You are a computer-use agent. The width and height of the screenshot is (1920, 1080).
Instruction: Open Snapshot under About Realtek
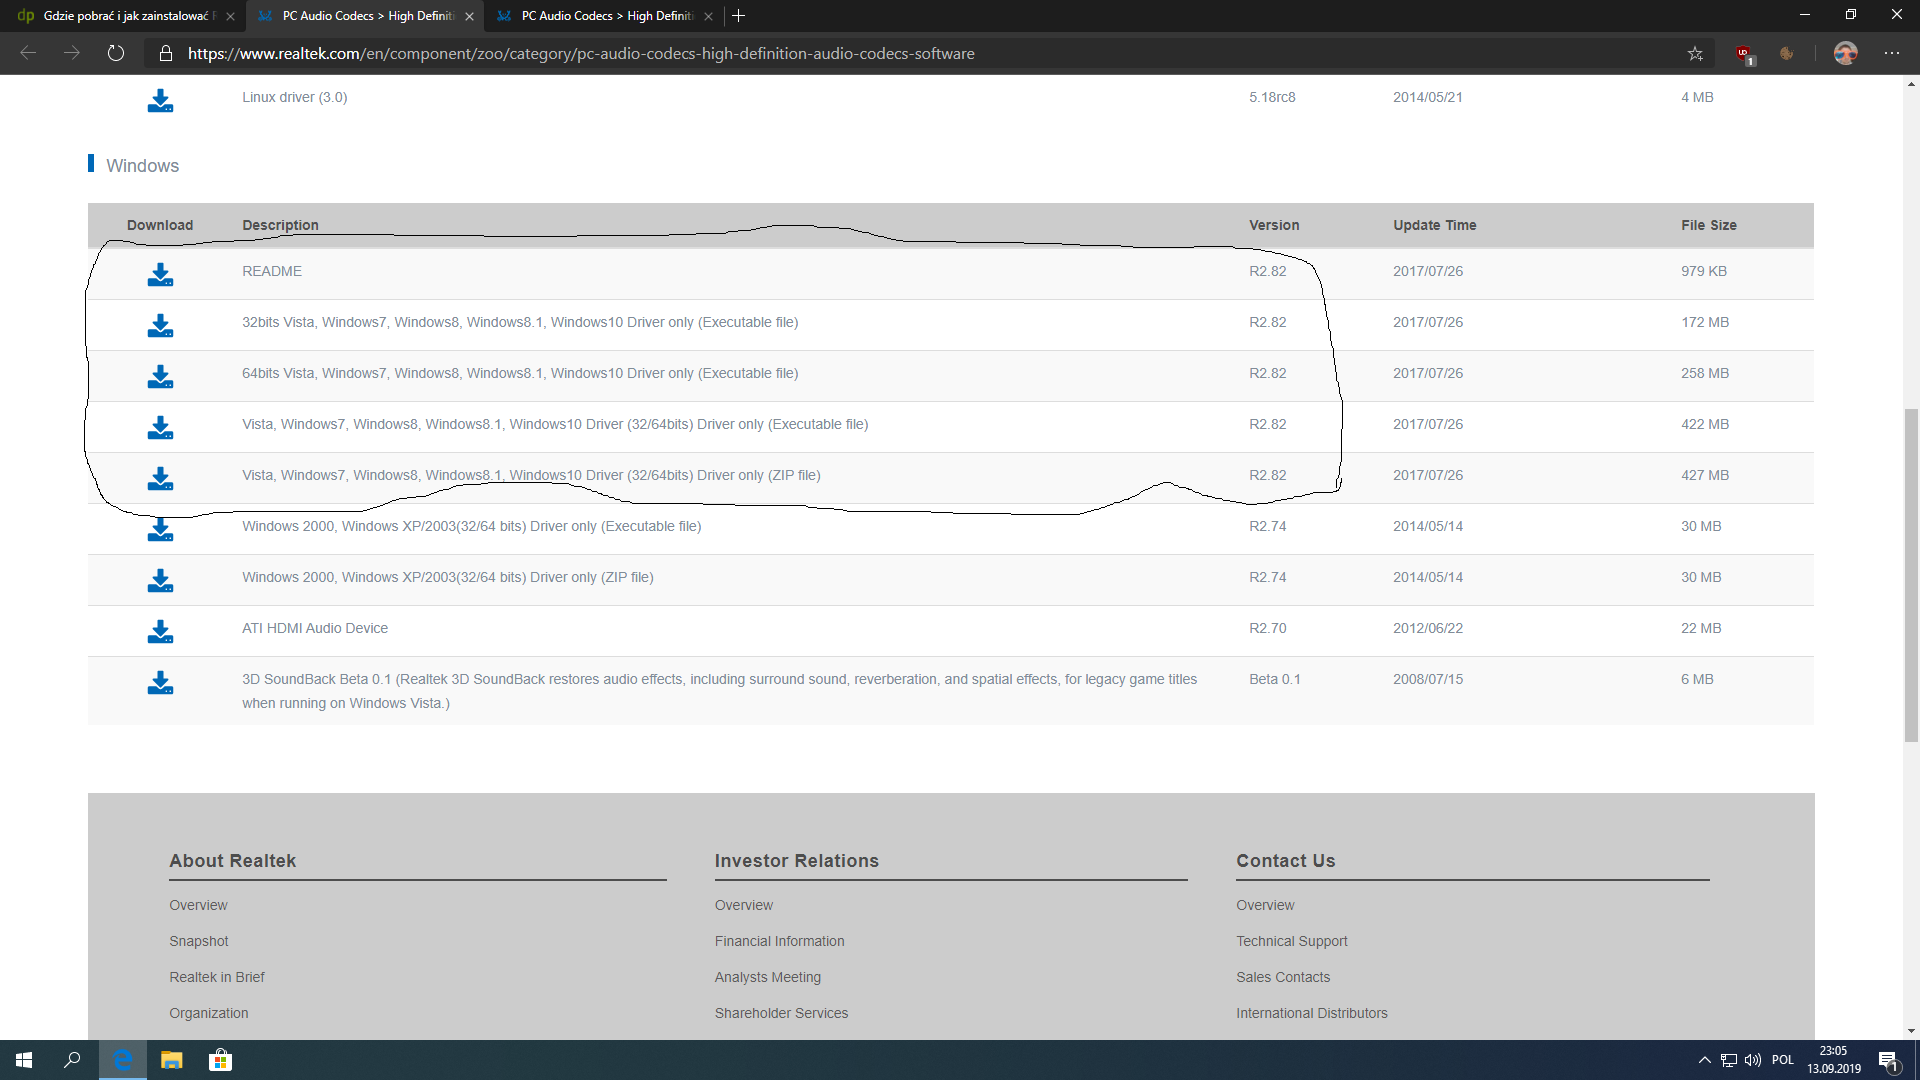click(199, 941)
